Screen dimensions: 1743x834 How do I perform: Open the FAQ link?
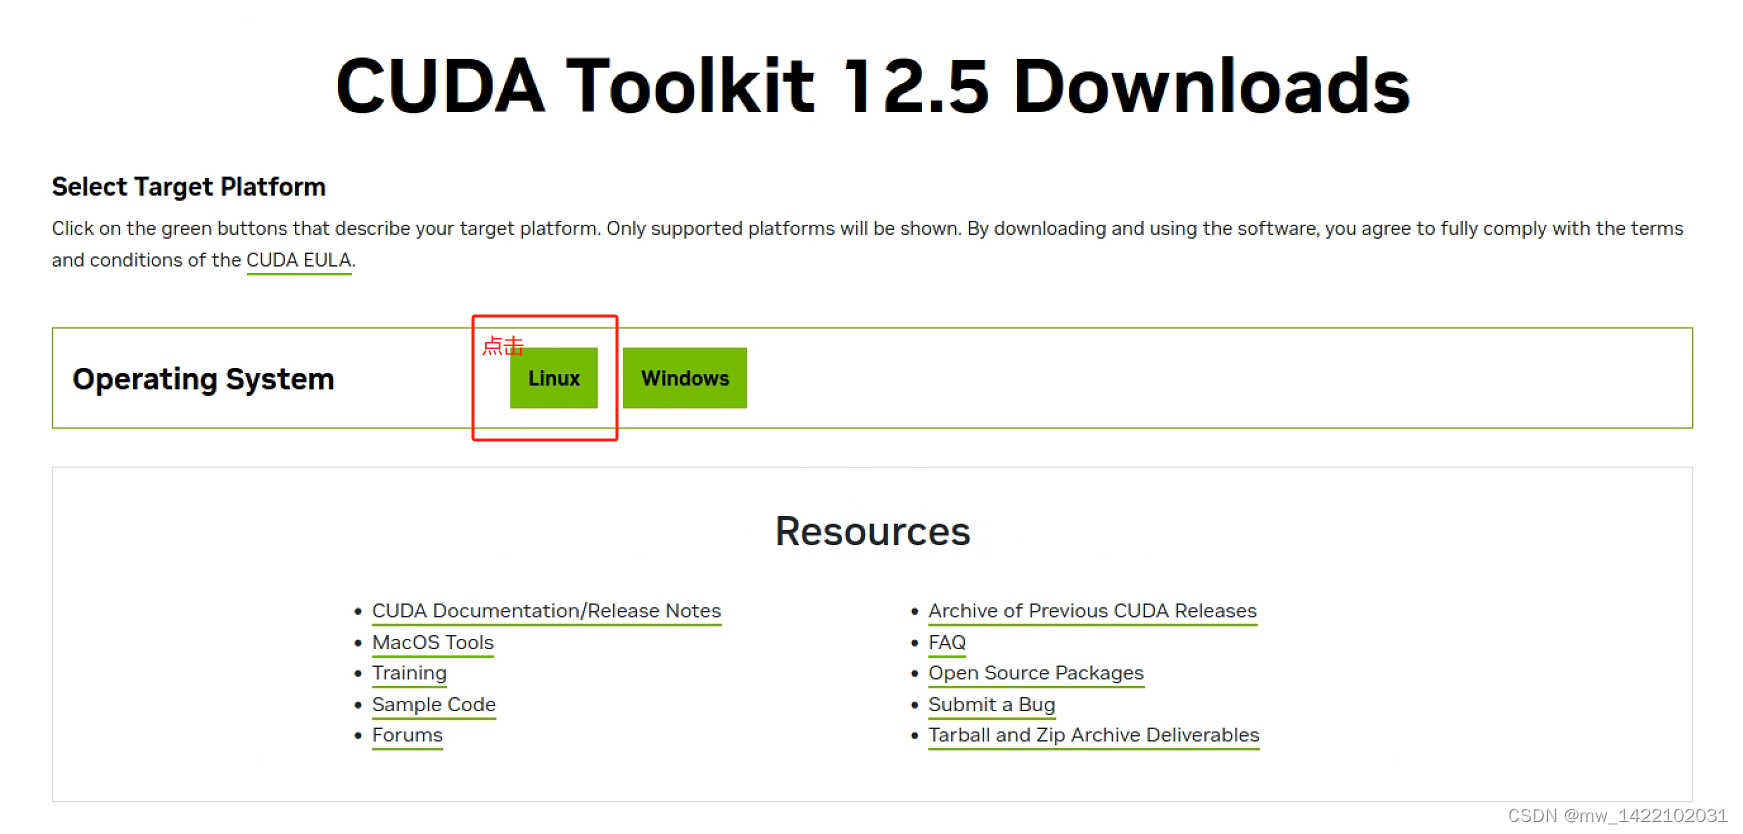click(947, 643)
